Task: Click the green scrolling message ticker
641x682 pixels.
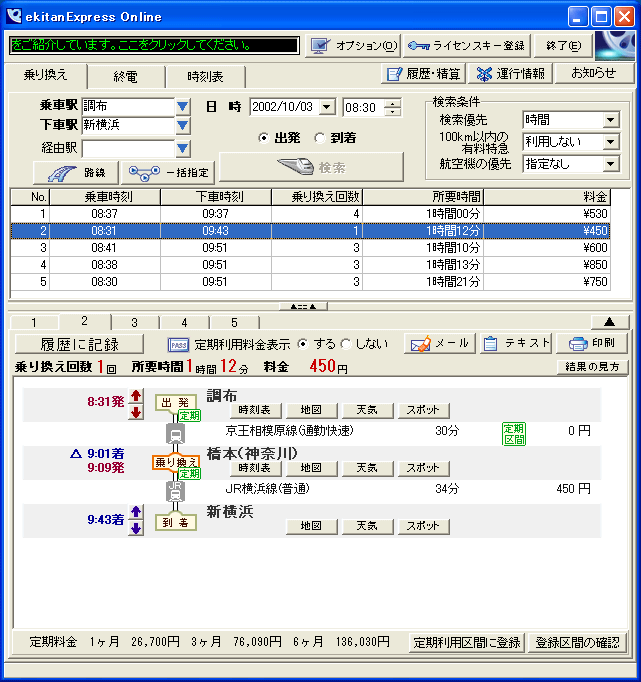Action: [x=154, y=45]
